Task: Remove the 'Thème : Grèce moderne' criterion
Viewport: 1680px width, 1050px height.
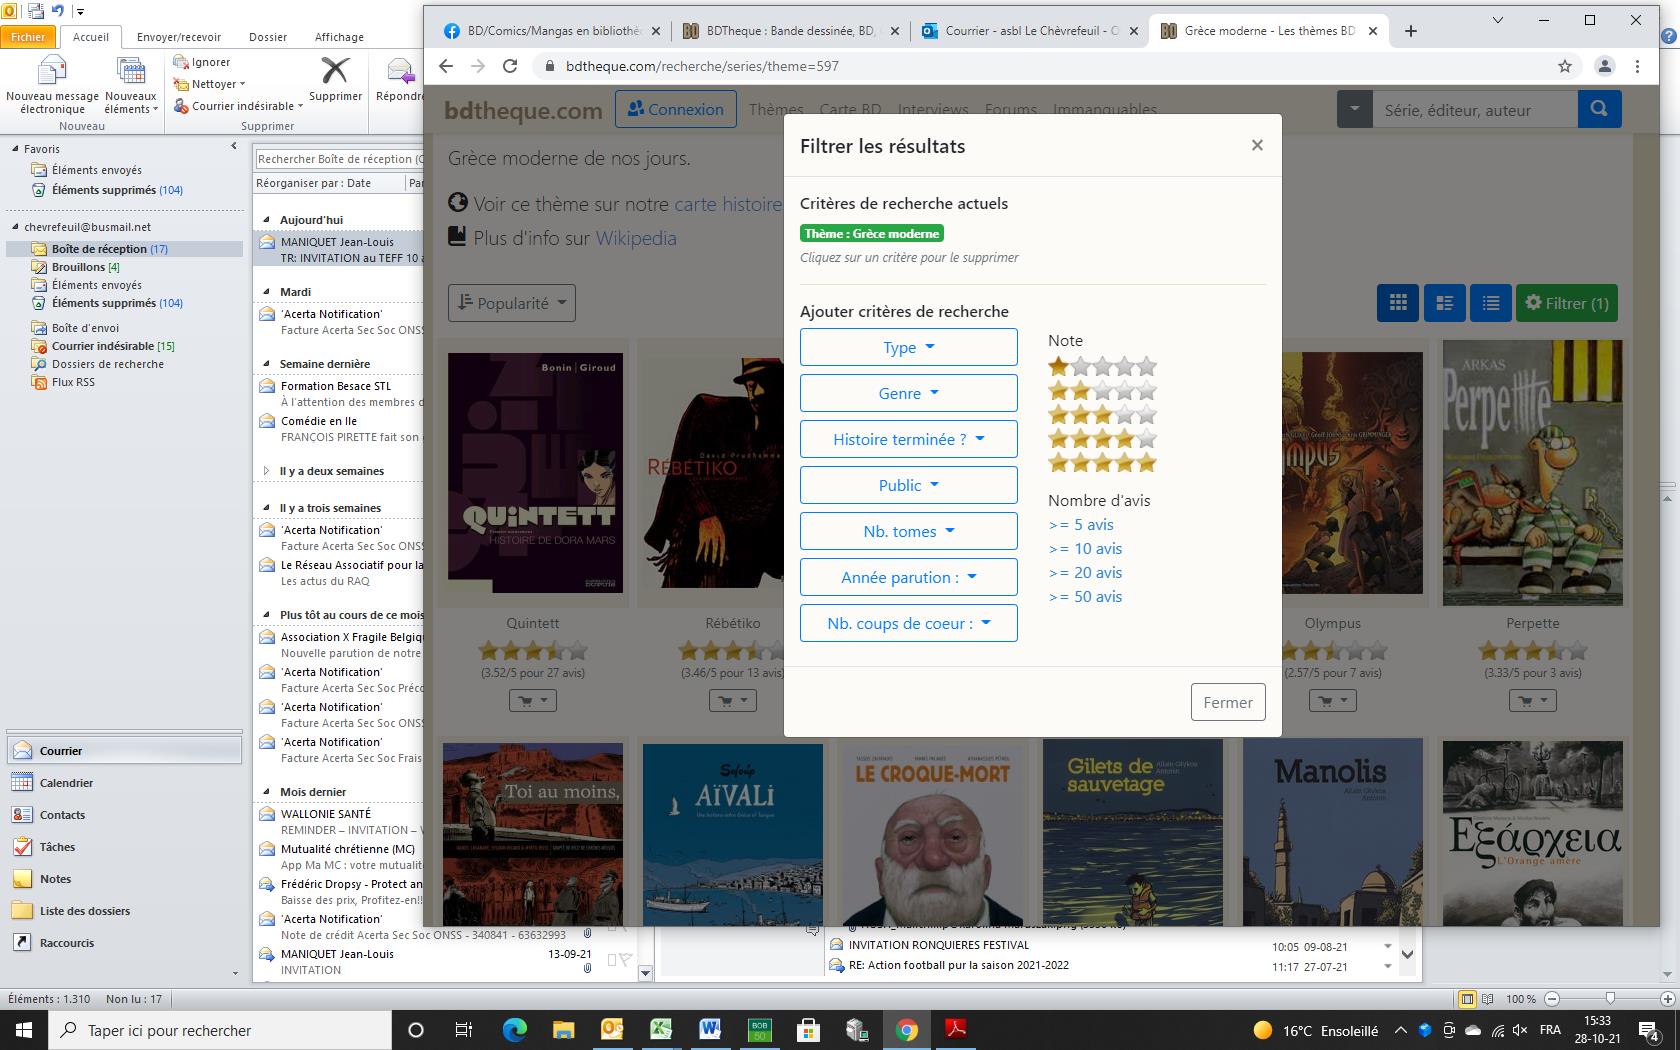Action: 872,233
